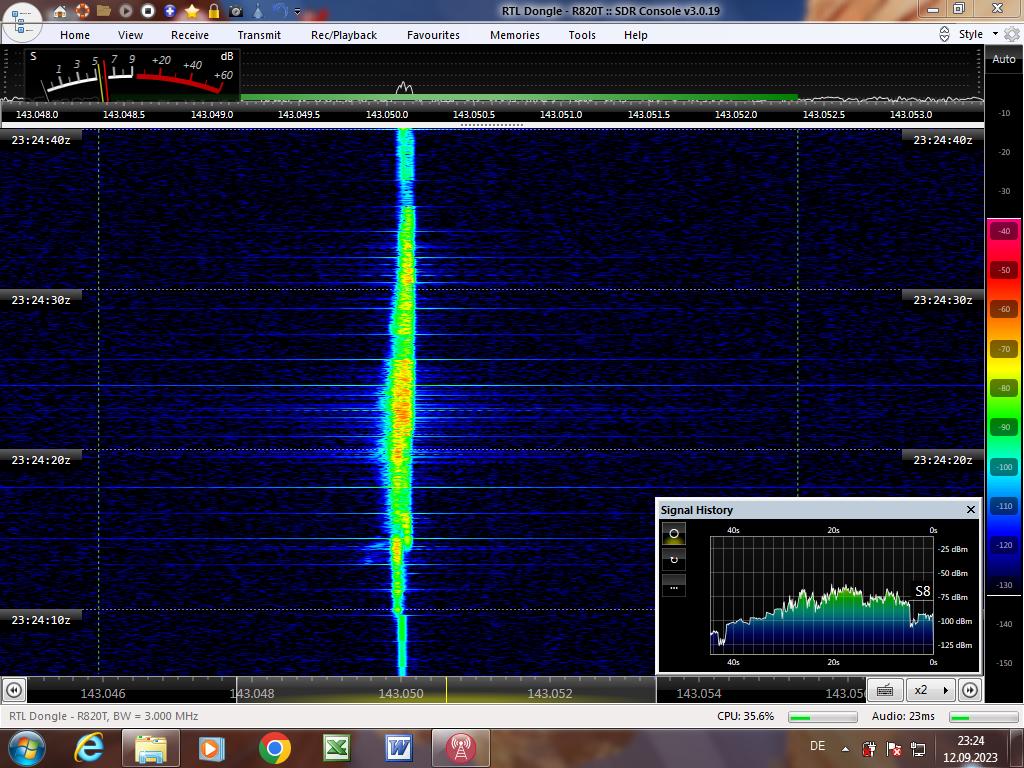
Task: Click the DE language indicator
Action: (x=817, y=746)
